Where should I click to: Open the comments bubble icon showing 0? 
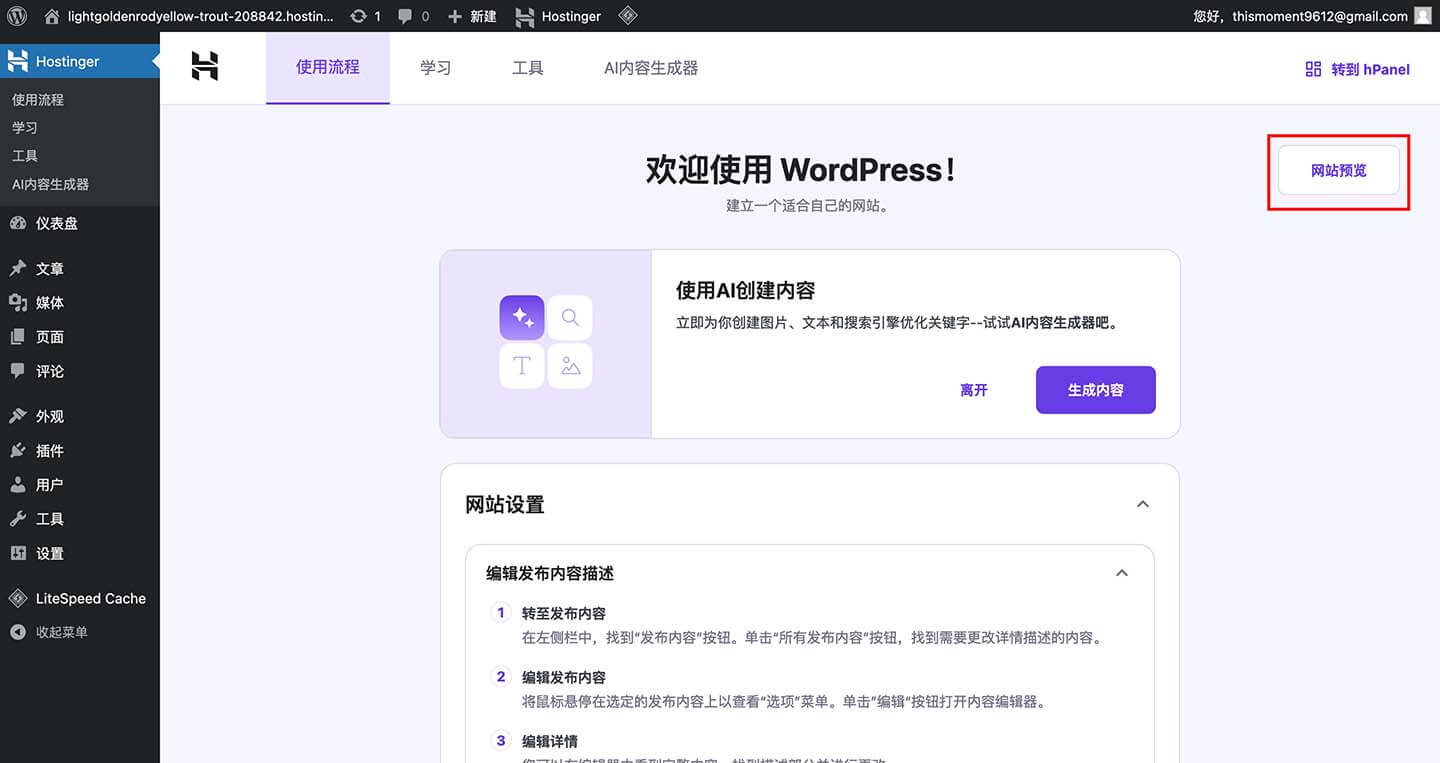[405, 16]
